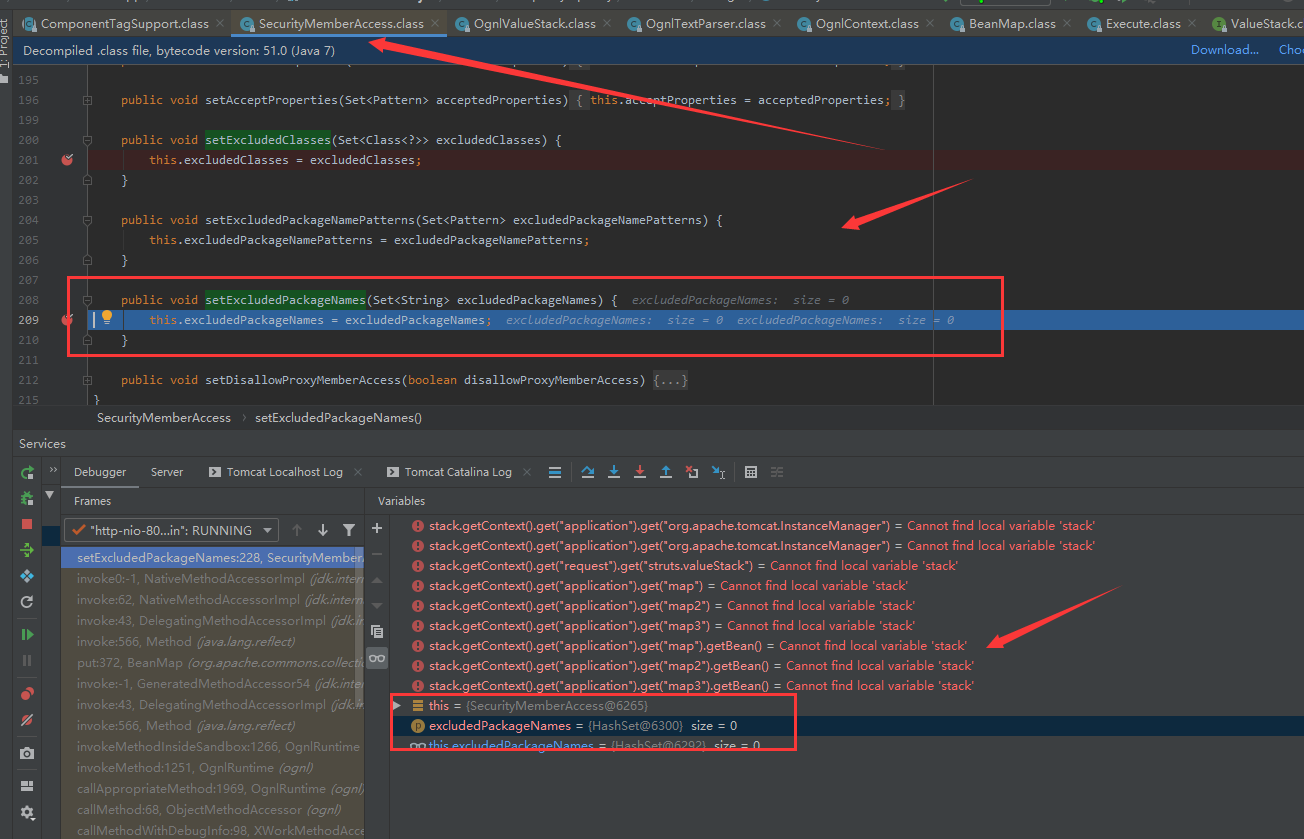This screenshot has width=1304, height=839.
Task: Open the Tomcat Localhost Log tab
Action: click(x=284, y=472)
